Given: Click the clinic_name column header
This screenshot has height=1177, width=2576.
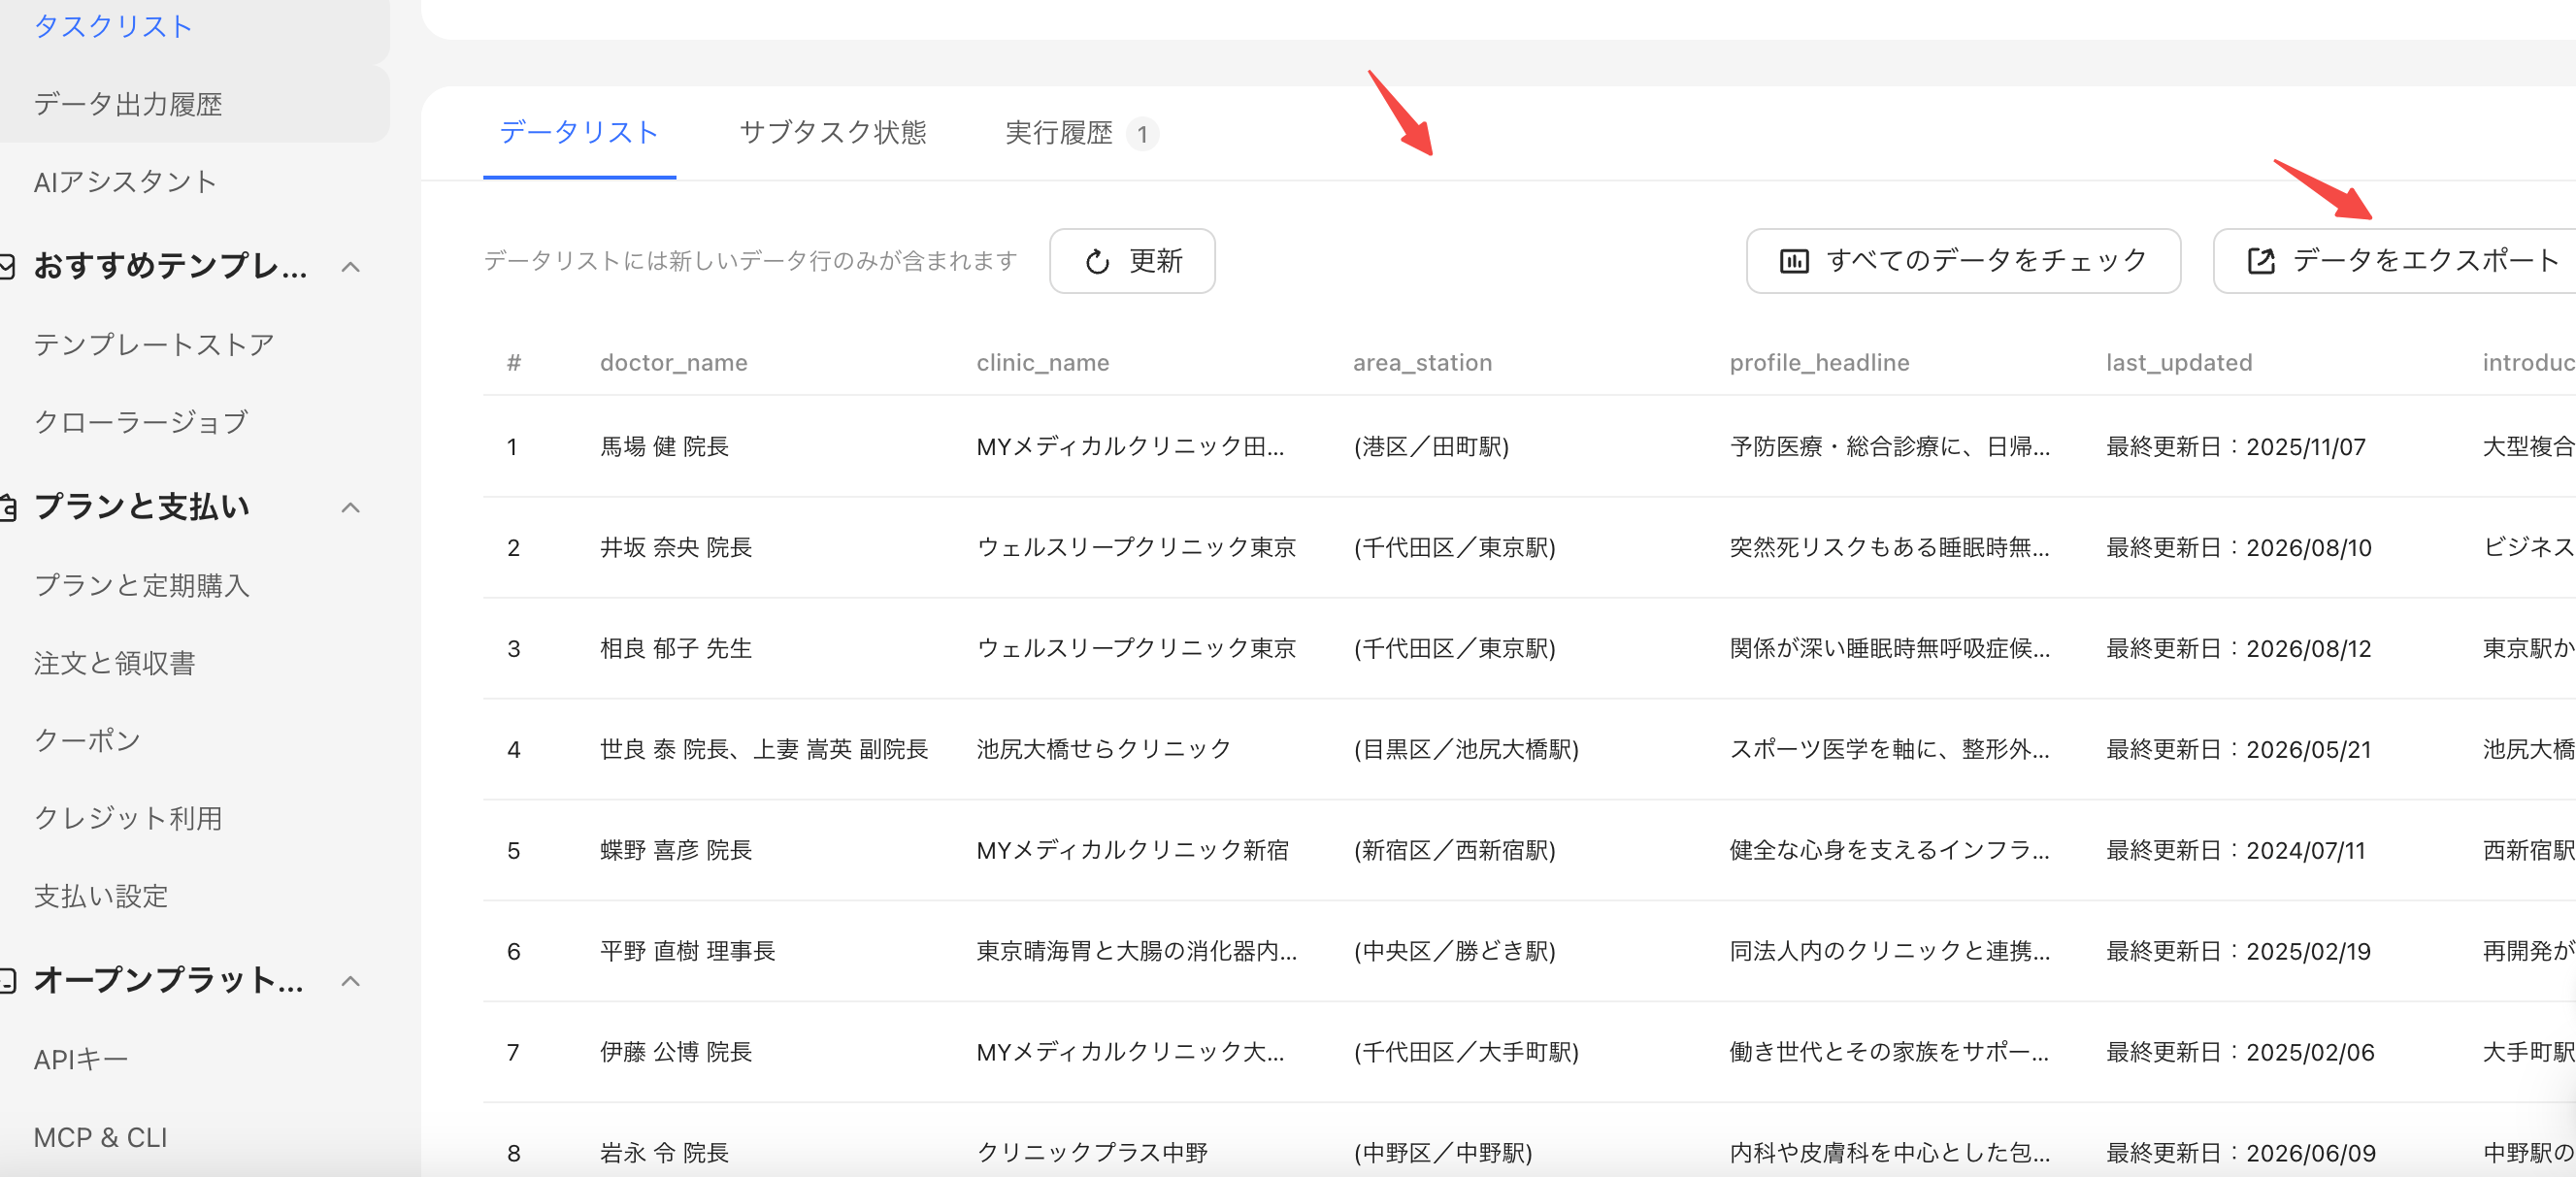Looking at the screenshot, I should point(1042,362).
